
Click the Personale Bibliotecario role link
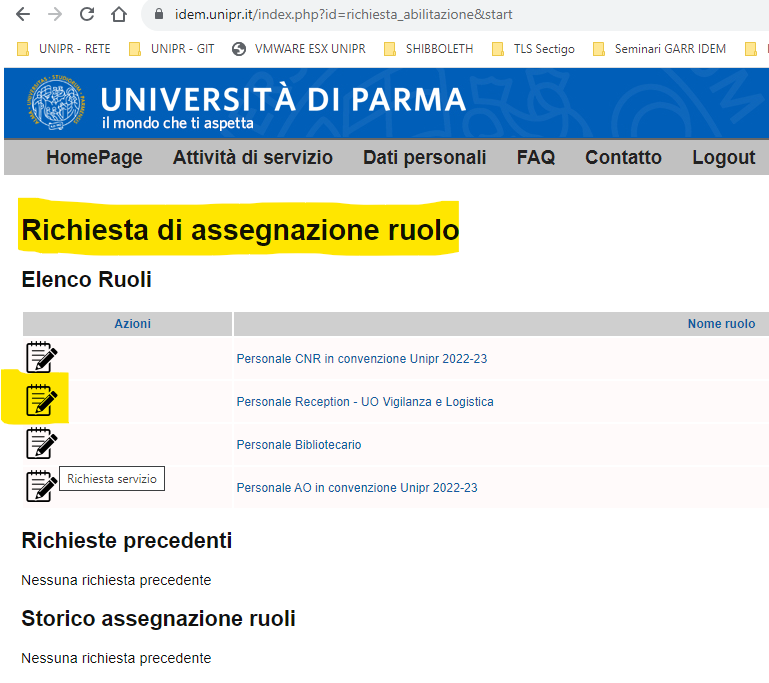tap(299, 445)
